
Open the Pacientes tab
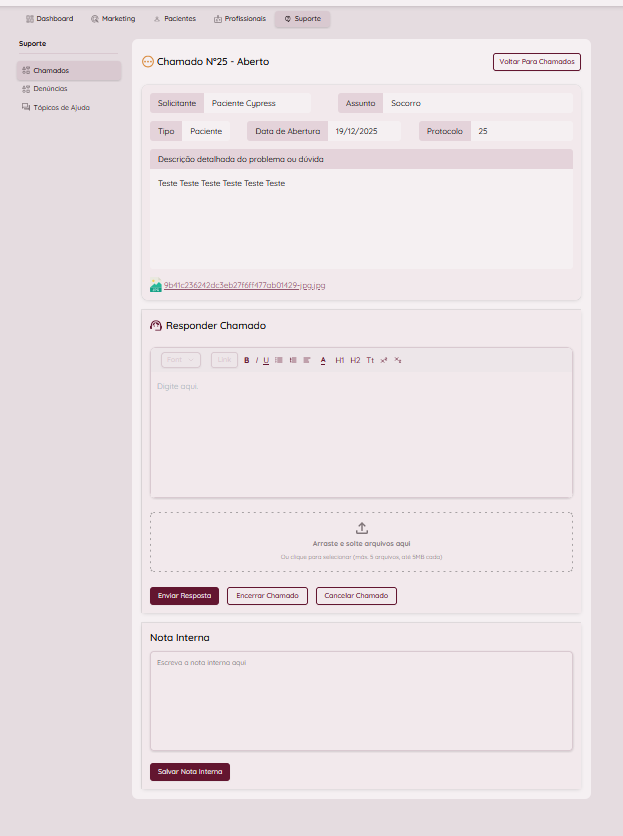pyautogui.click(x=174, y=19)
